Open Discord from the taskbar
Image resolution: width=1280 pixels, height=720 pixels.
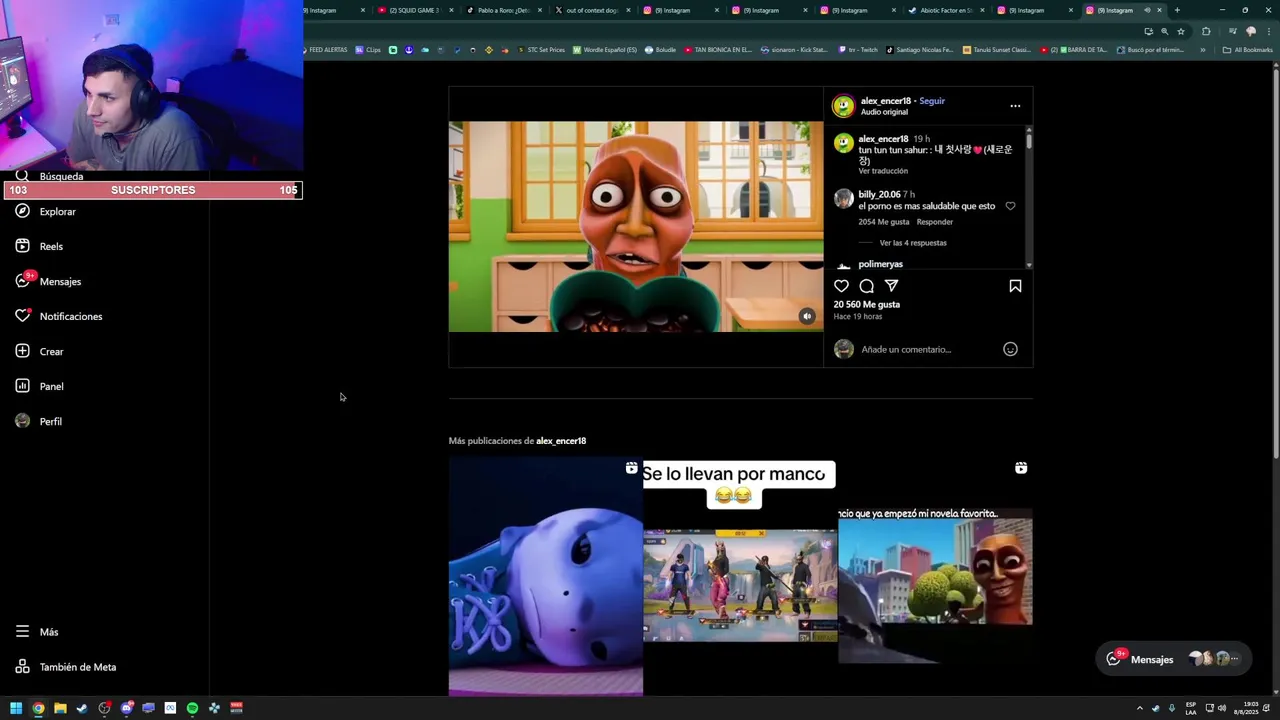(x=126, y=708)
